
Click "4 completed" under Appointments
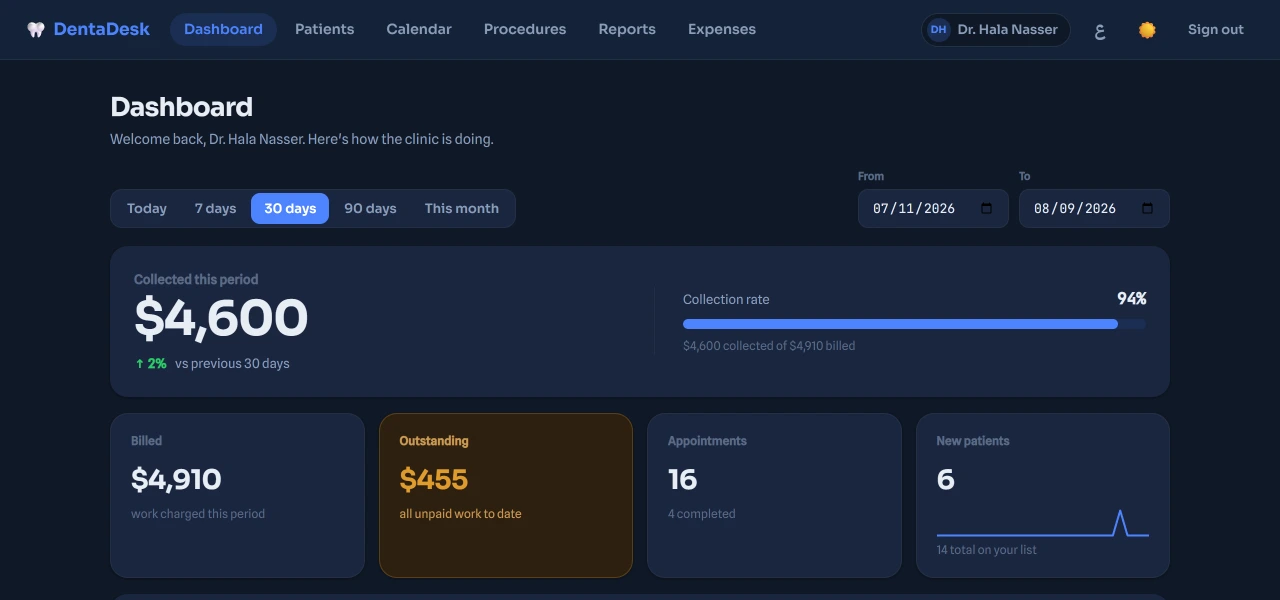click(x=701, y=514)
